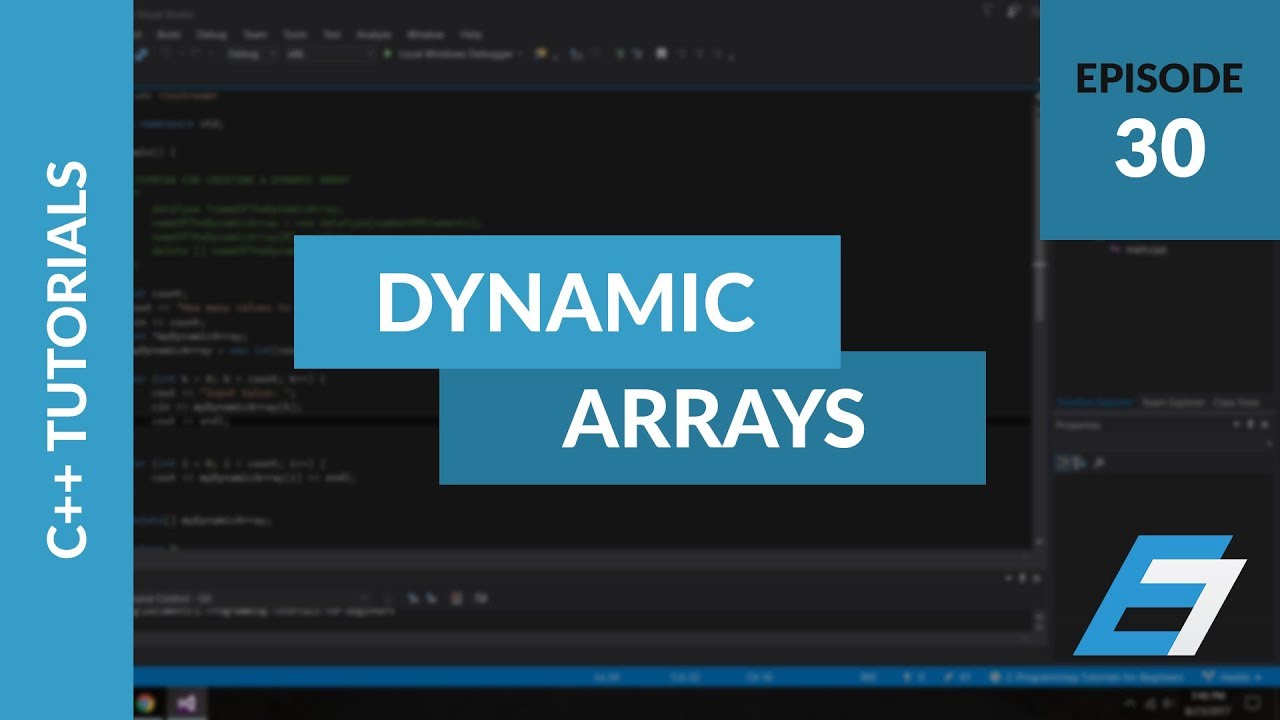1280x720 pixels.
Task: Switch to the Class View tab
Action: point(1235,402)
